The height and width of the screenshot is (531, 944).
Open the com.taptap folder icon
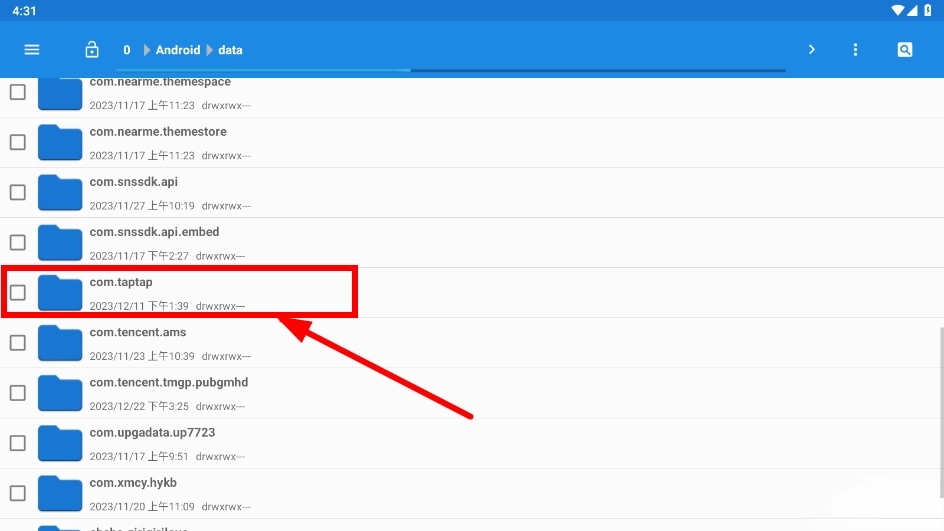[60, 292]
